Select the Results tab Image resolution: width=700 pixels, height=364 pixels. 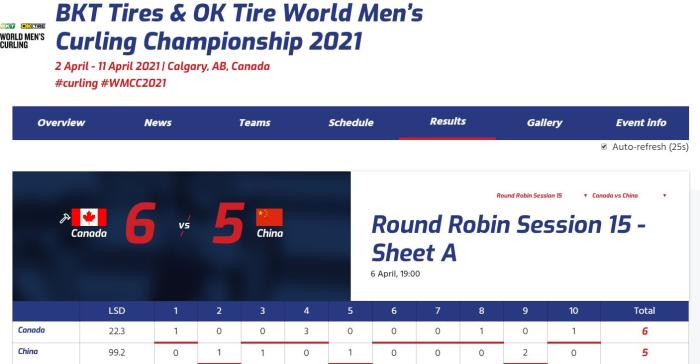448,122
